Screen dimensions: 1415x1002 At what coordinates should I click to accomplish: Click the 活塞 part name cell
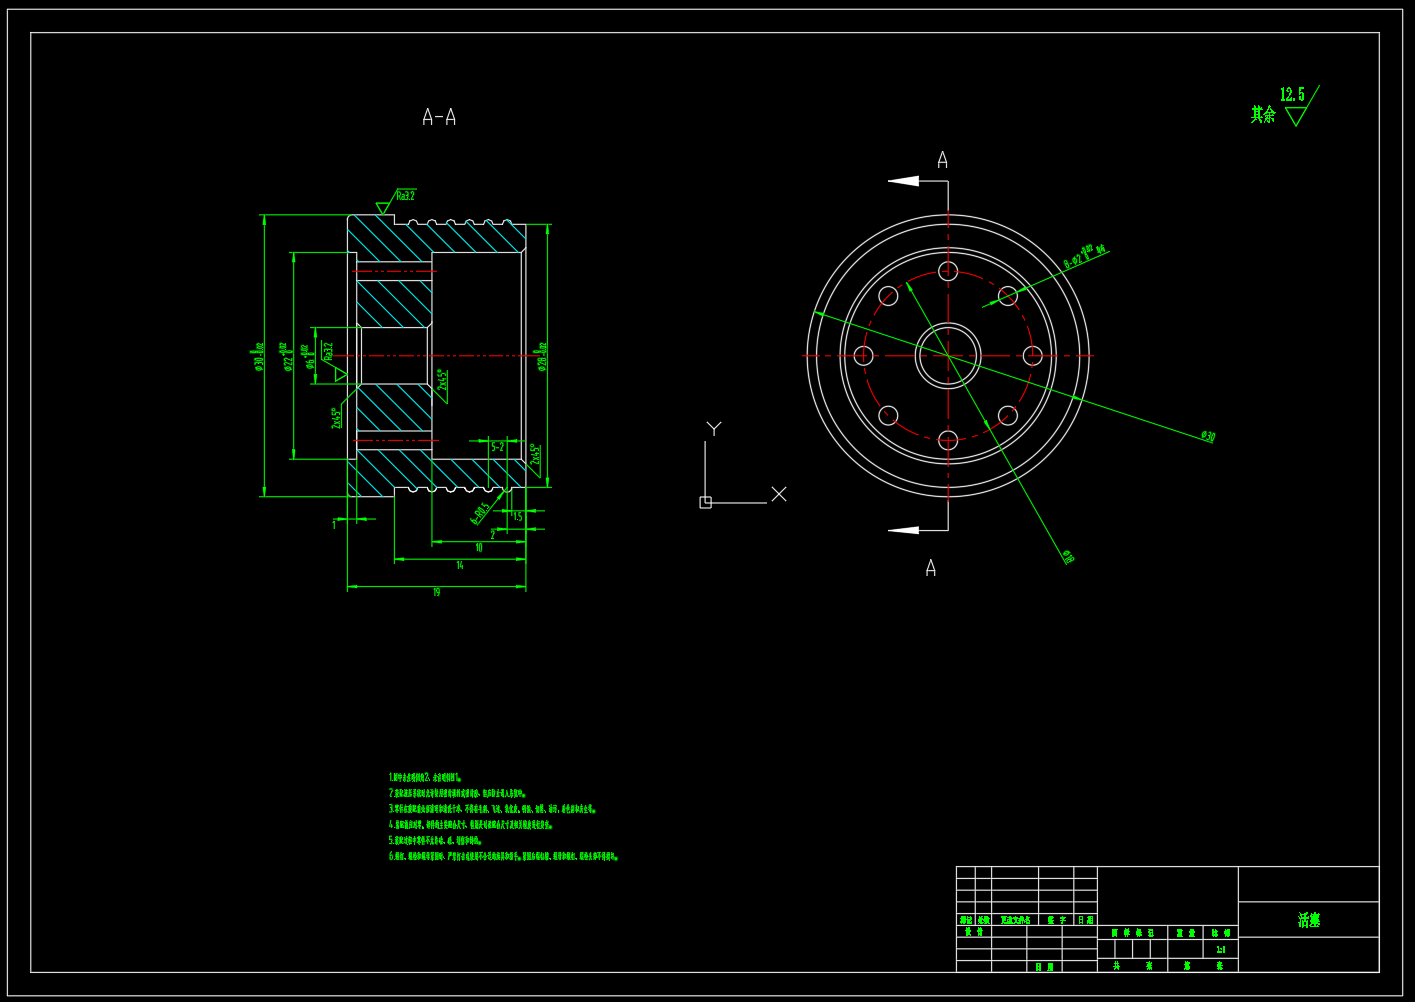1308,920
